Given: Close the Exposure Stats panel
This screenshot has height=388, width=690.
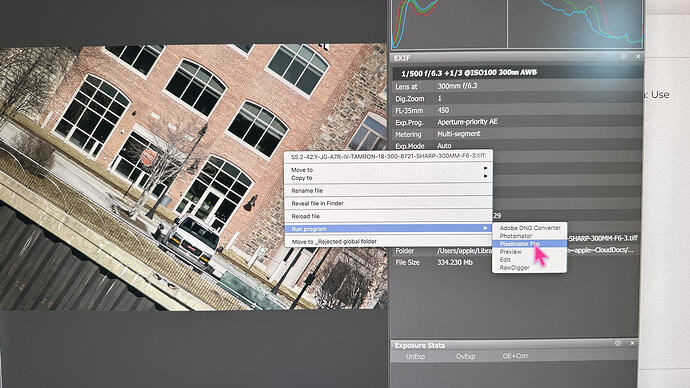Looking at the screenshot, I should tap(632, 343).
